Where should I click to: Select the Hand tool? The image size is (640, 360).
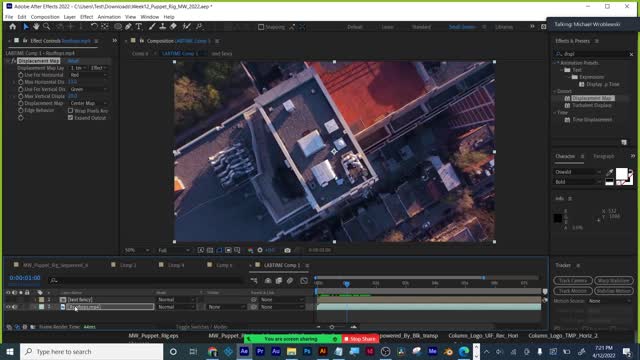click(36, 27)
